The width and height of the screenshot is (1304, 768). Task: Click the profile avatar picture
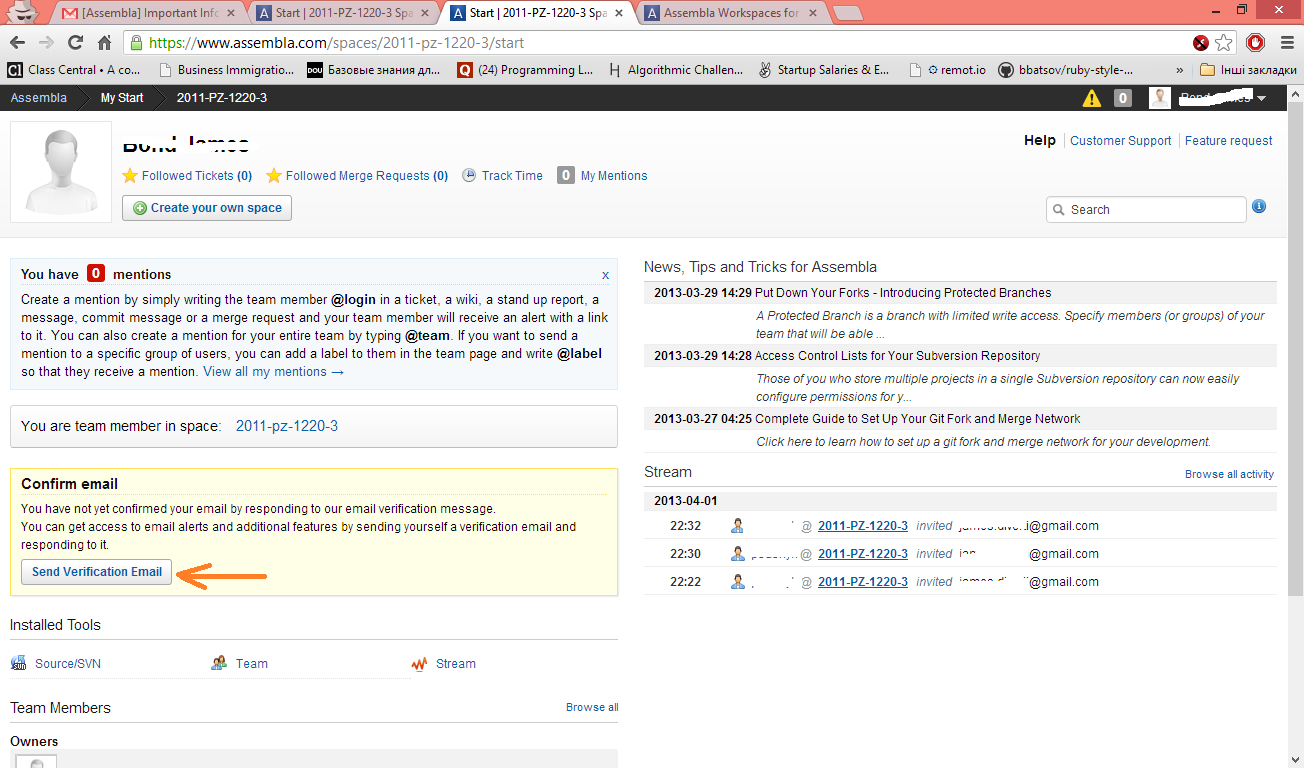(x=61, y=172)
